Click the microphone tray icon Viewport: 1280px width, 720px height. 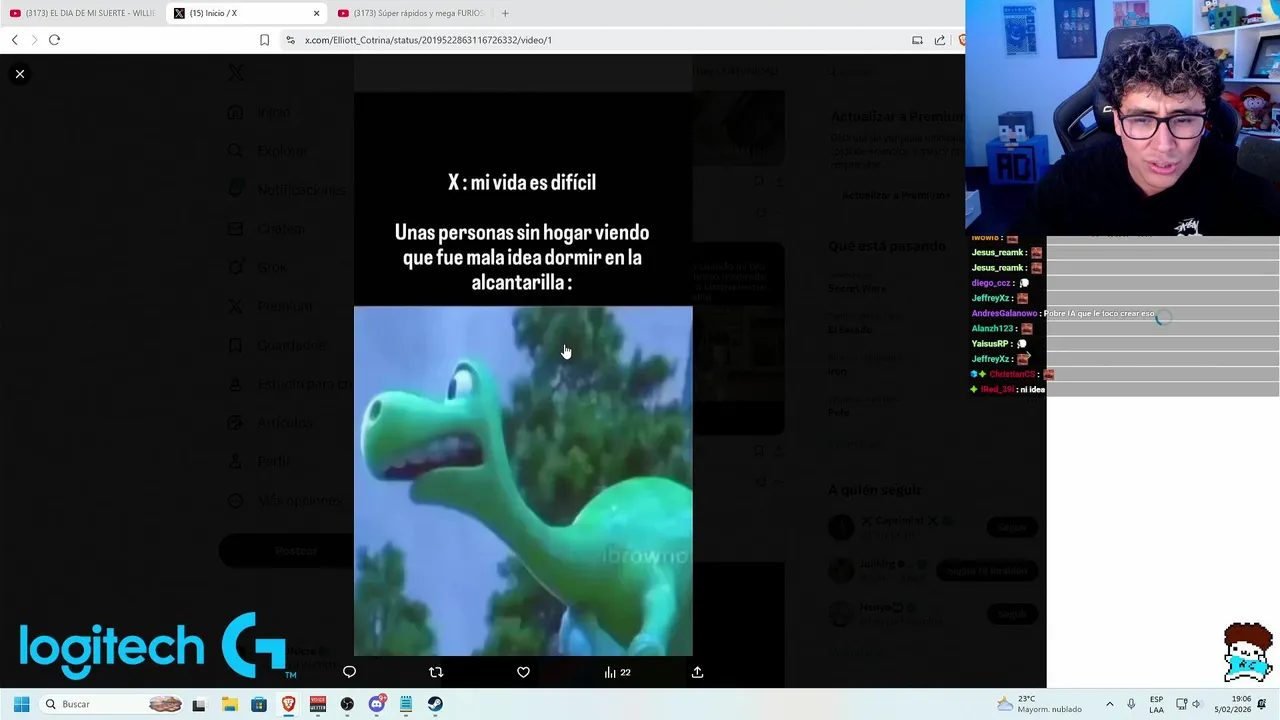[1131, 704]
